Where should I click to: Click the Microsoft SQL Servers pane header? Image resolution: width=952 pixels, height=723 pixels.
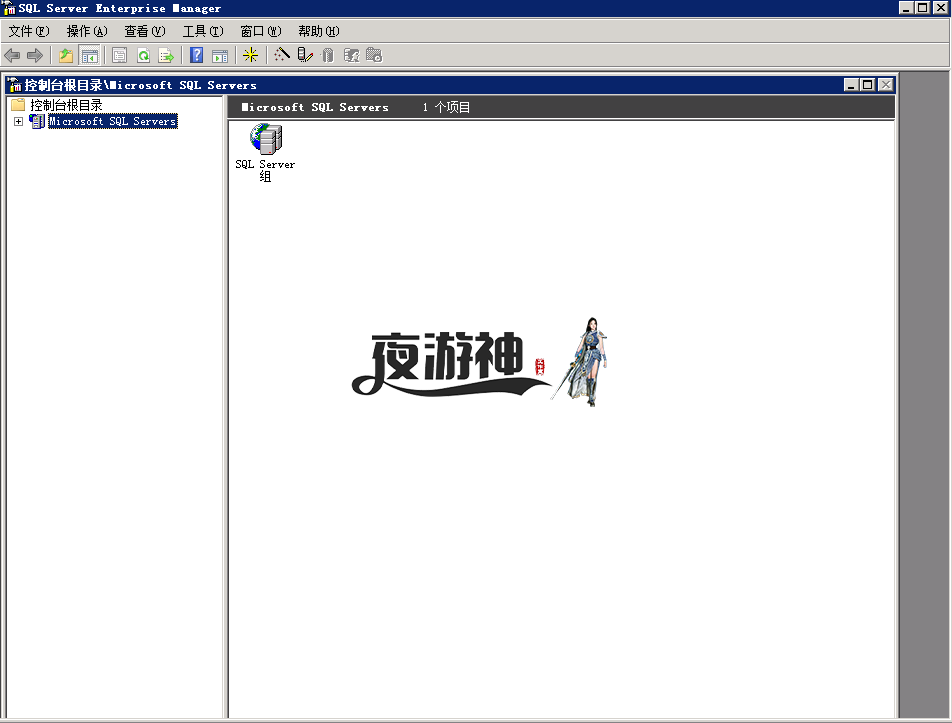314,107
